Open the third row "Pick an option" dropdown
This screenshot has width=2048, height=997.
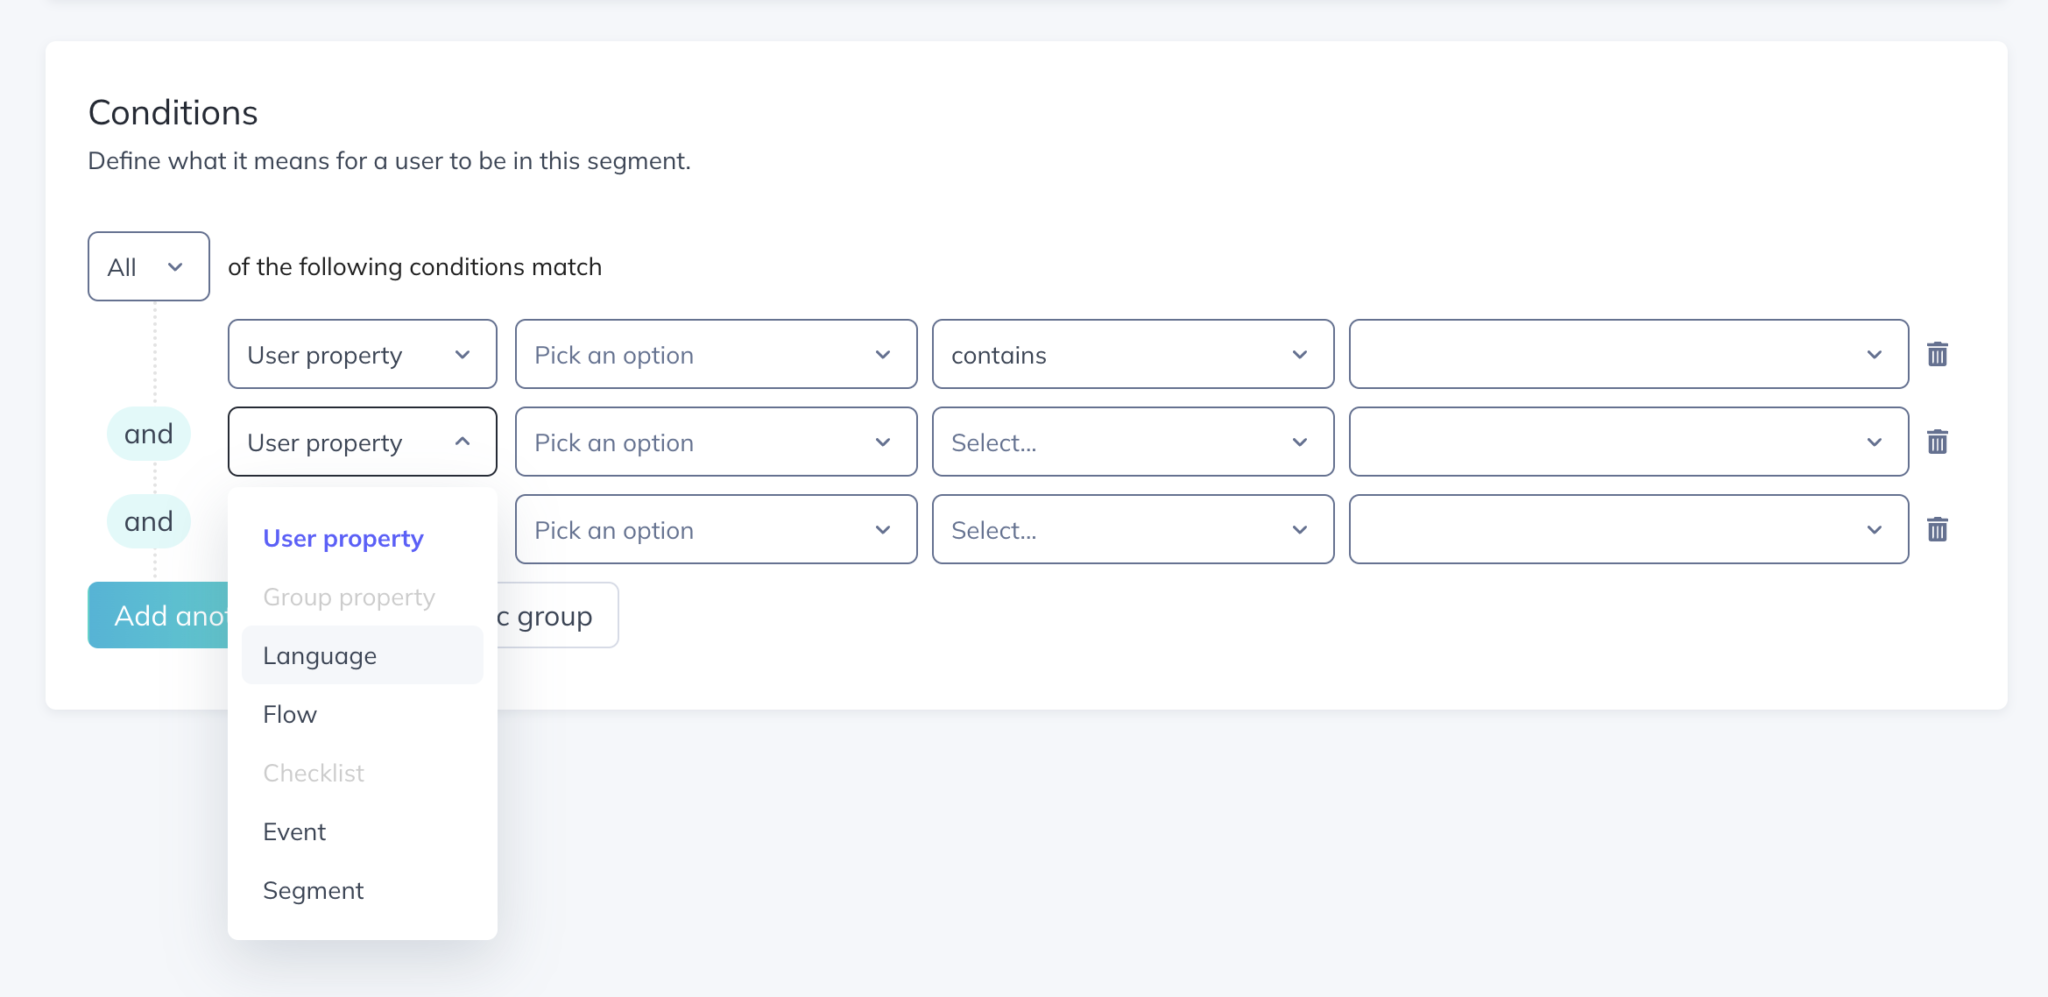715,529
